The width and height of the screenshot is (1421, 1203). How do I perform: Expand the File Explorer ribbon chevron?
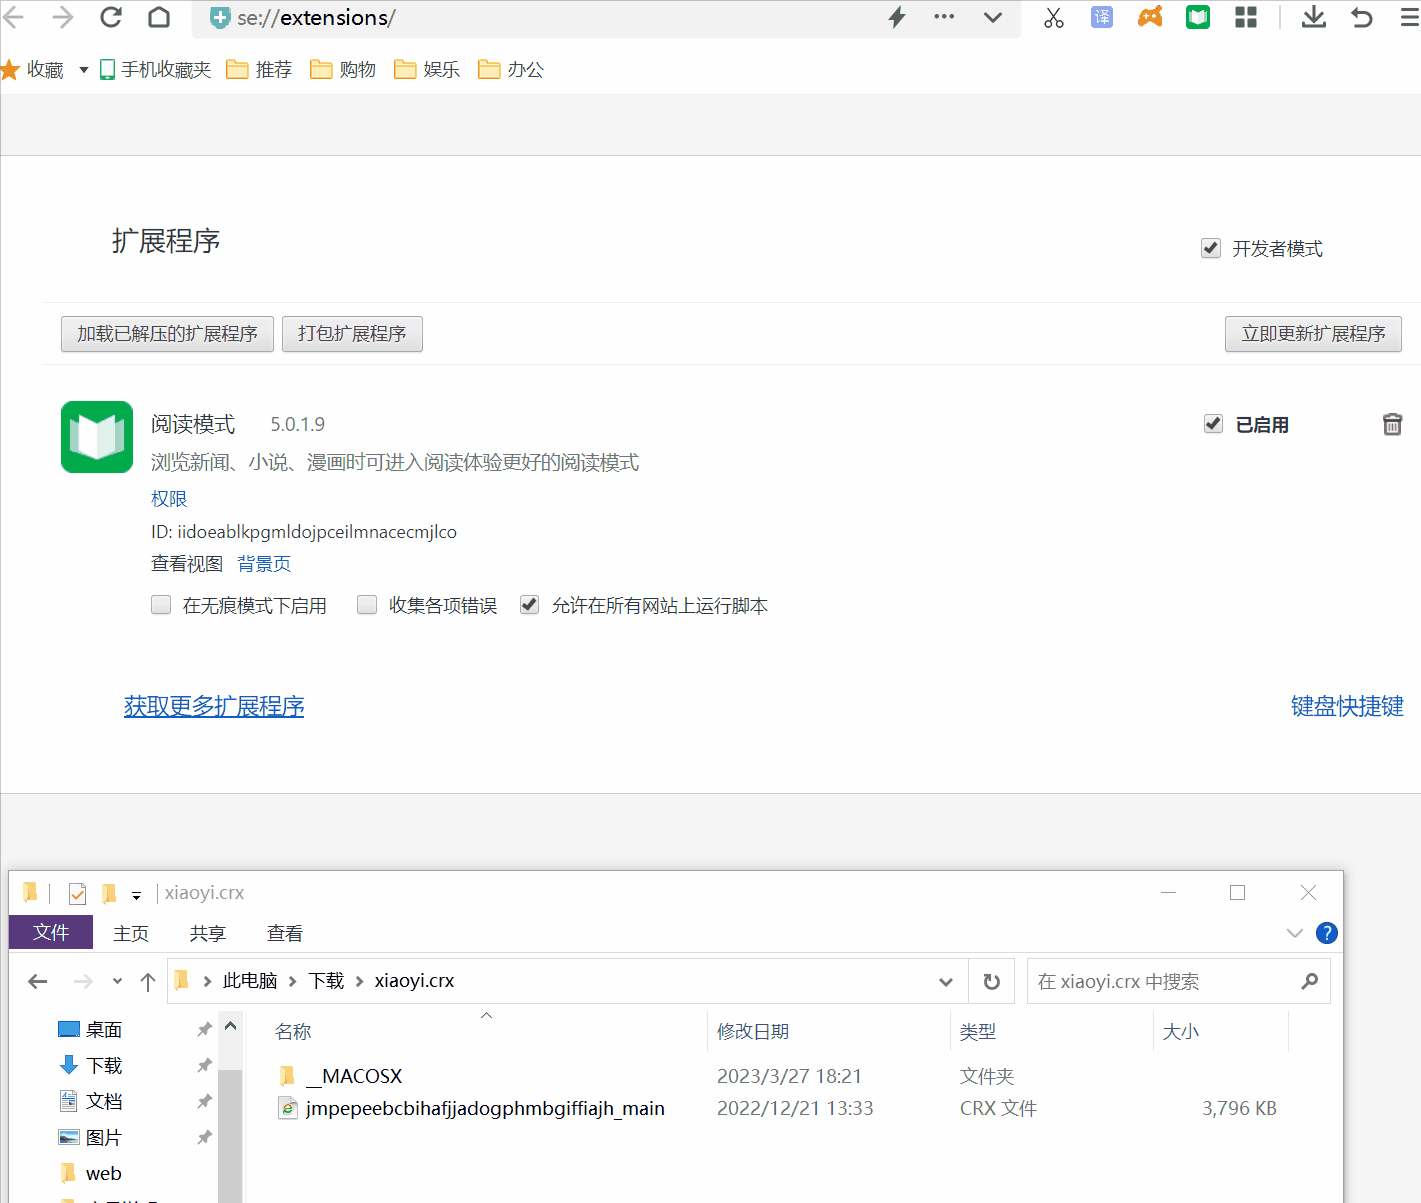[x=1295, y=933]
